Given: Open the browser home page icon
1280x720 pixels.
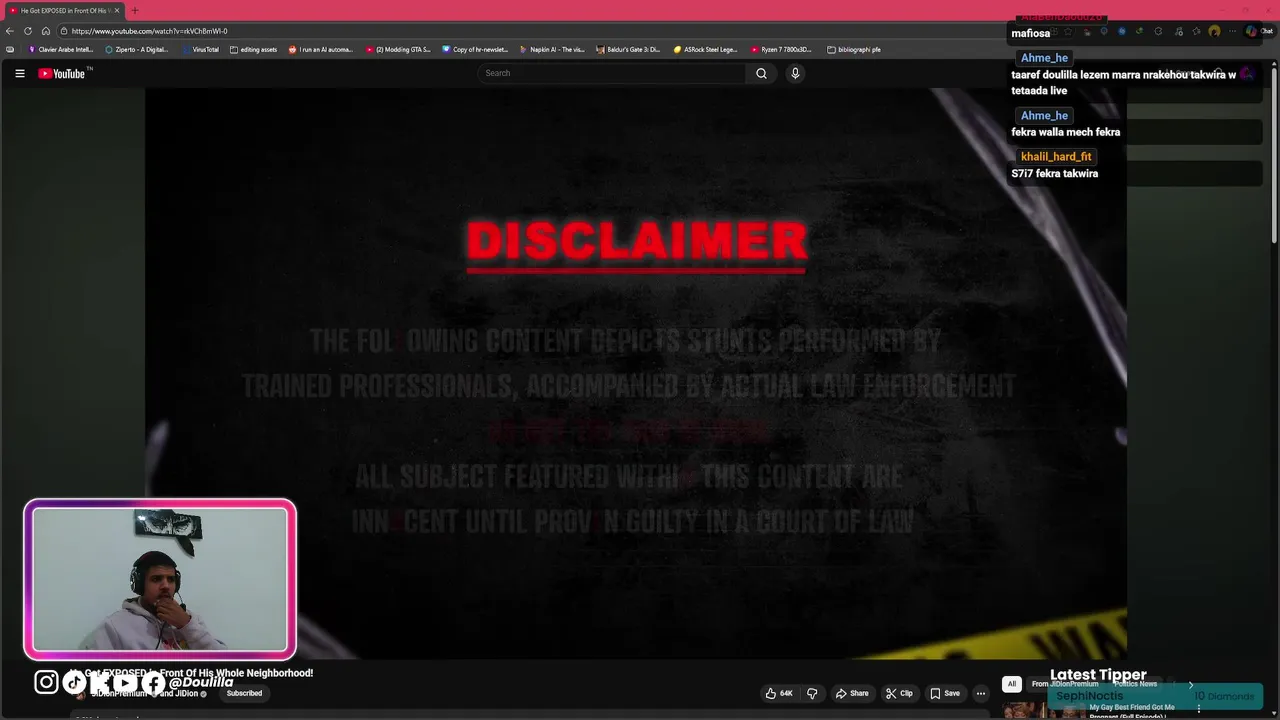Looking at the screenshot, I should coord(46,31).
